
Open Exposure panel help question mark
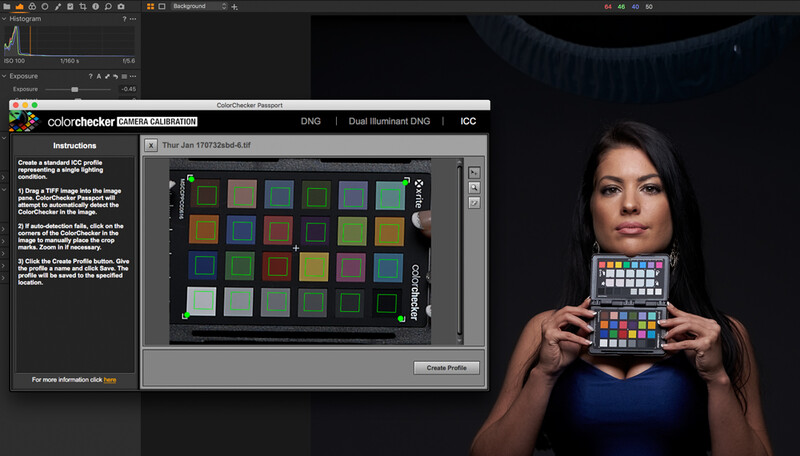pyautogui.click(x=90, y=77)
